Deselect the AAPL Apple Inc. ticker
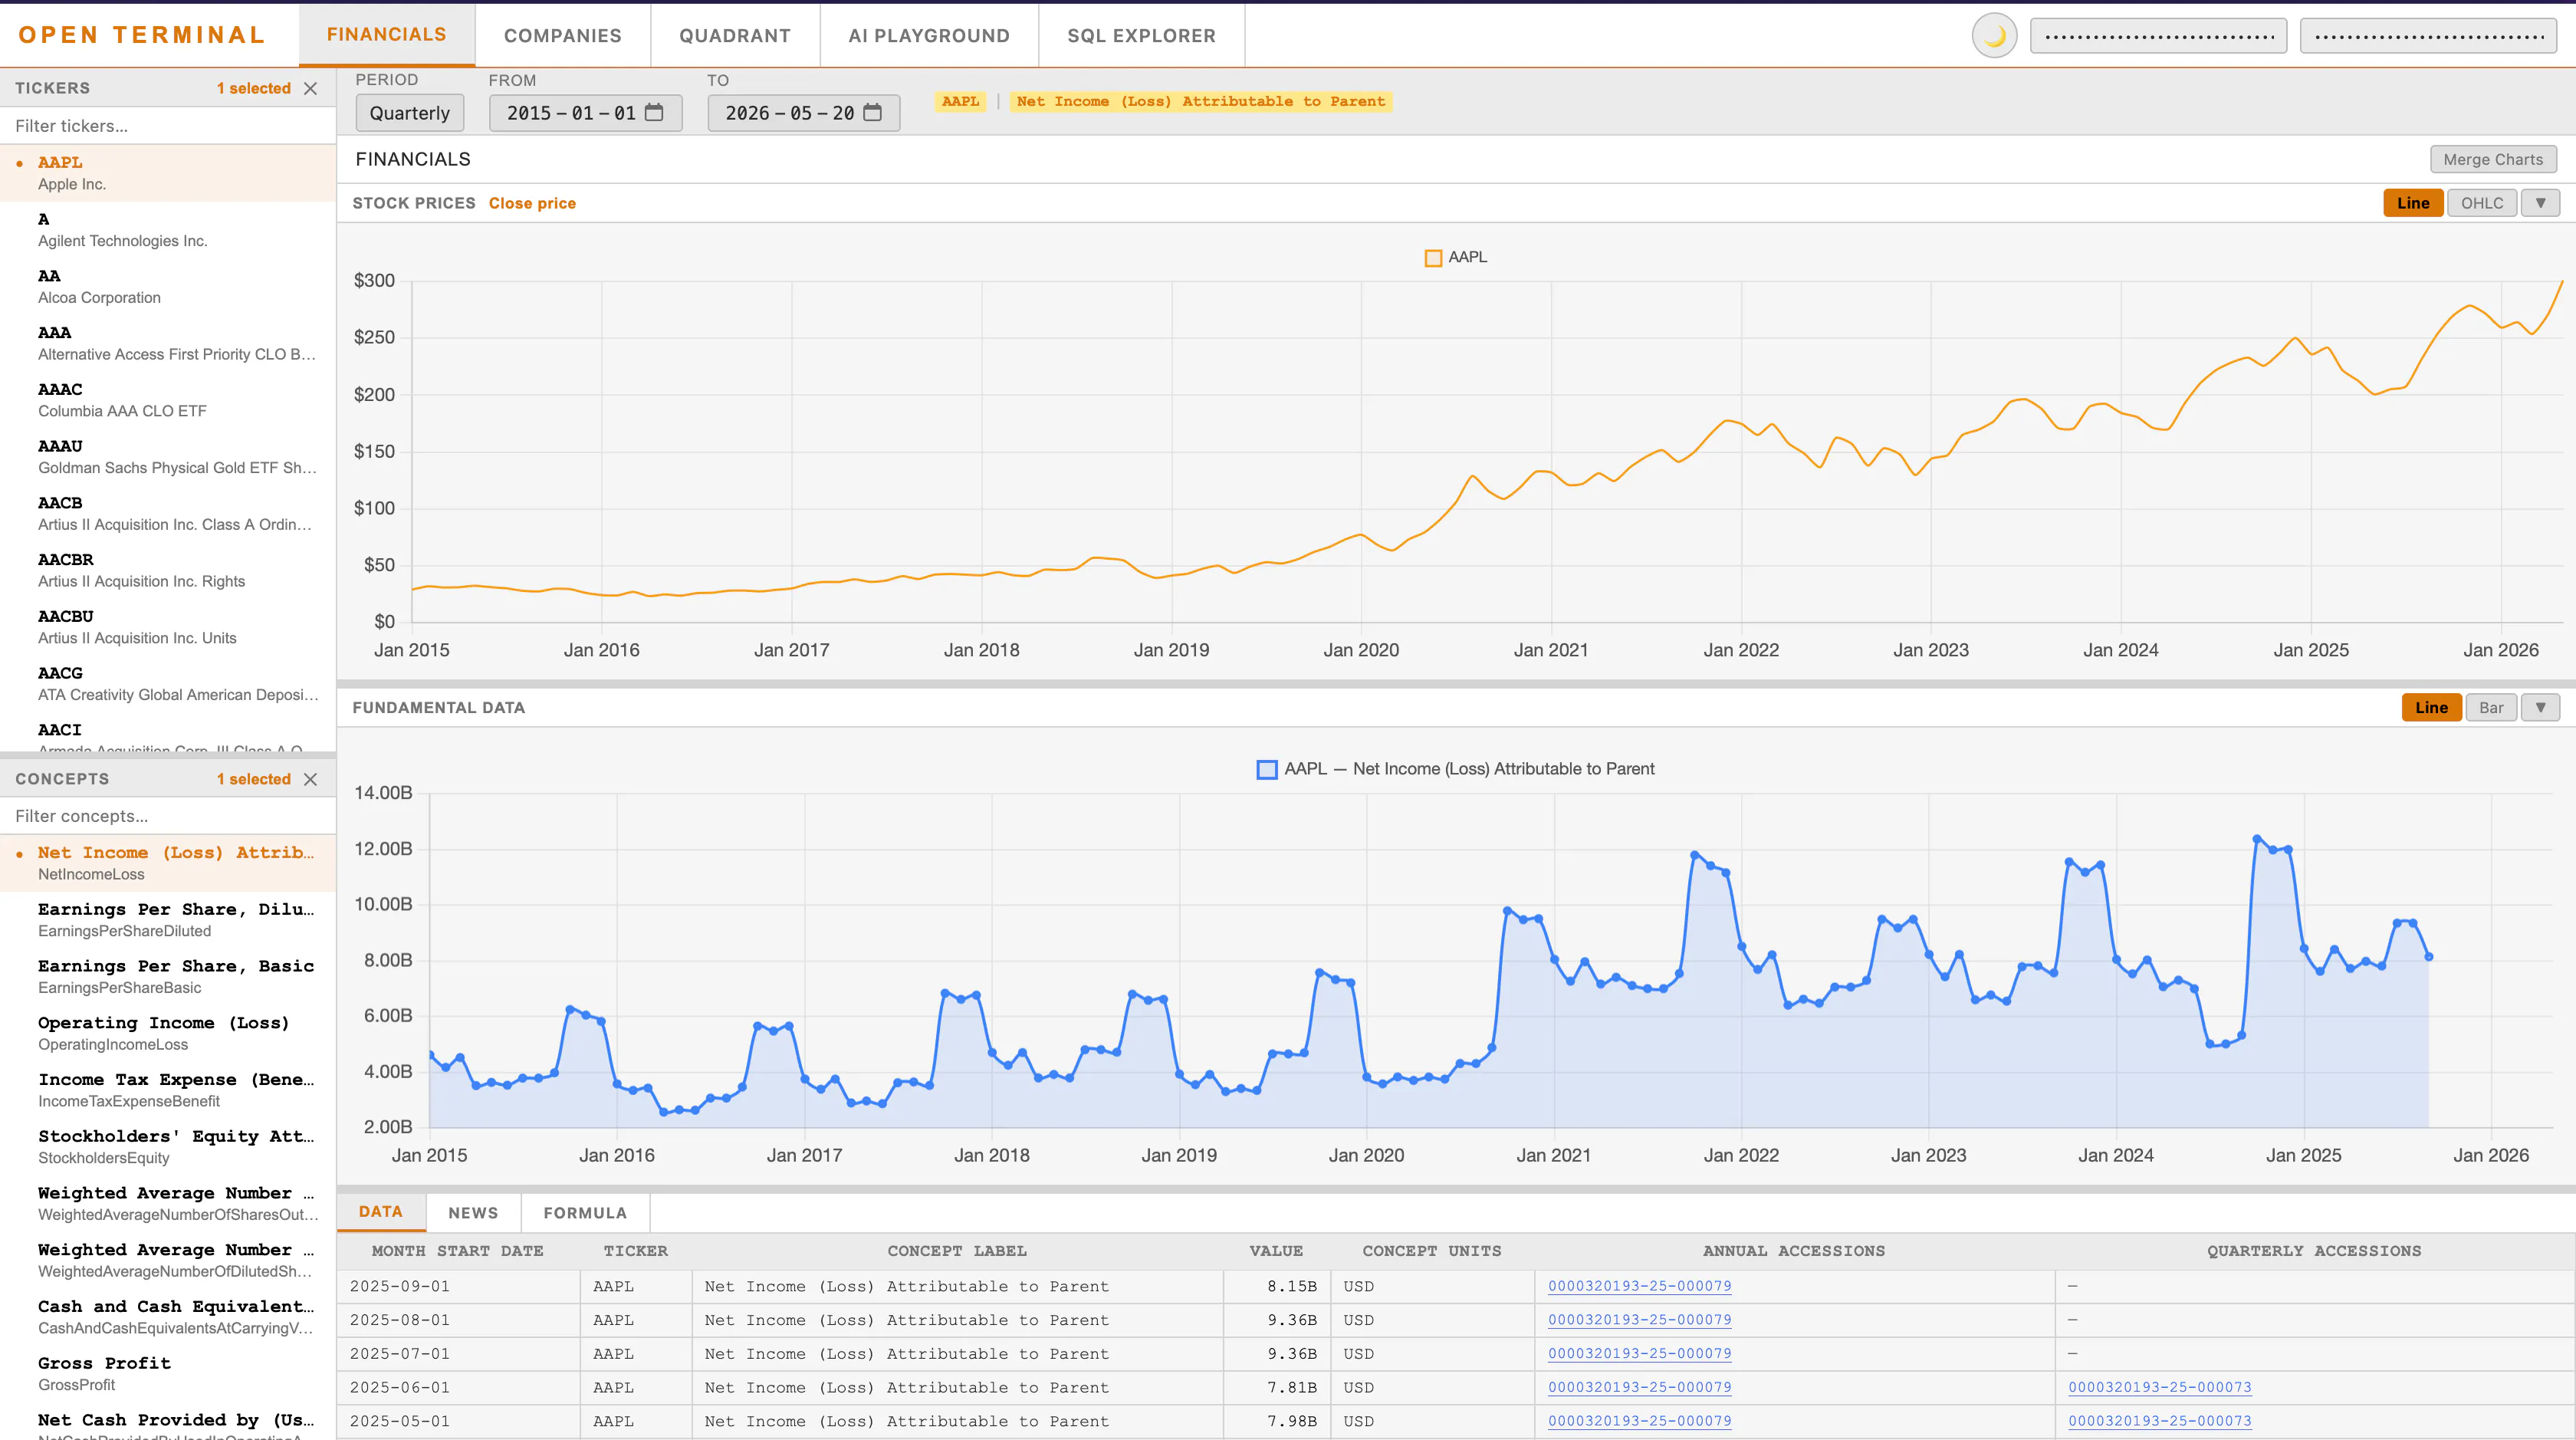This screenshot has width=2576, height=1440. click(168, 173)
